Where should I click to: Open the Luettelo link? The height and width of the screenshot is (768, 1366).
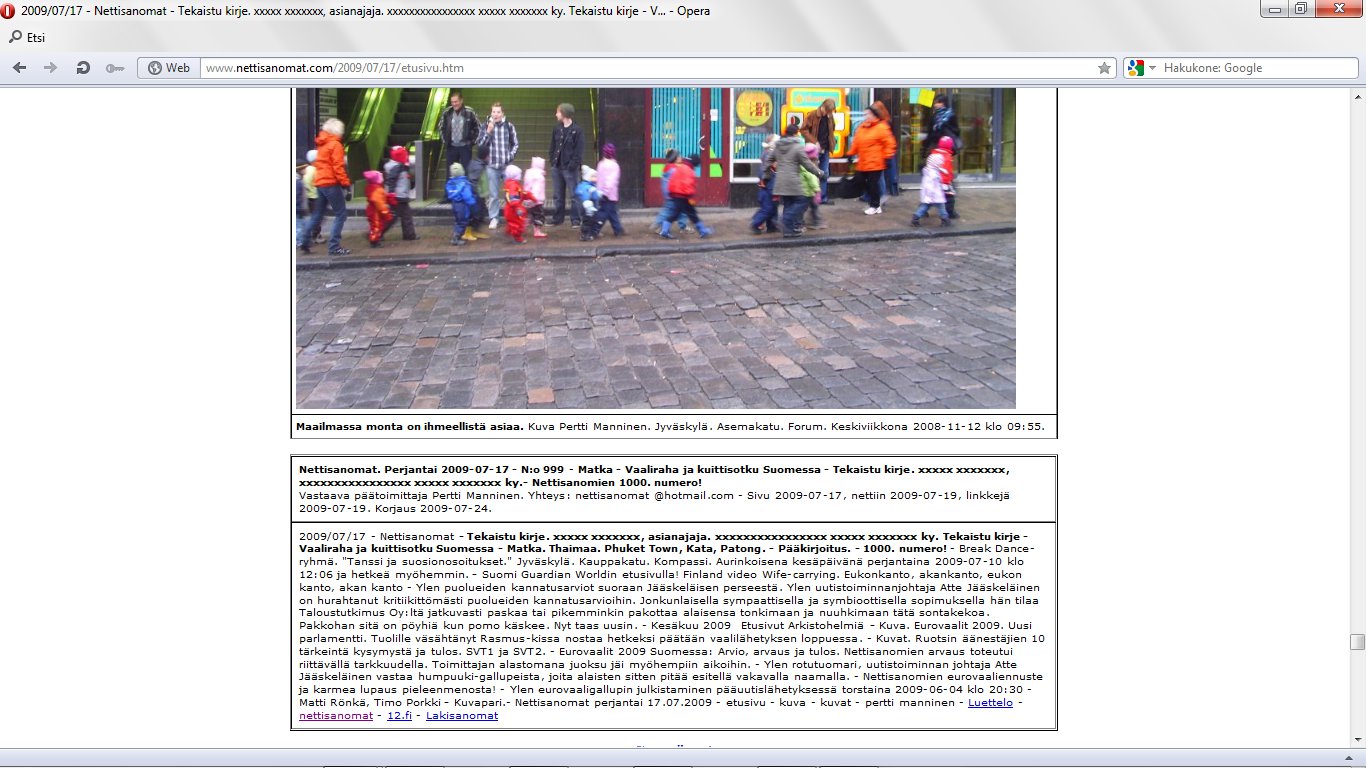point(992,703)
